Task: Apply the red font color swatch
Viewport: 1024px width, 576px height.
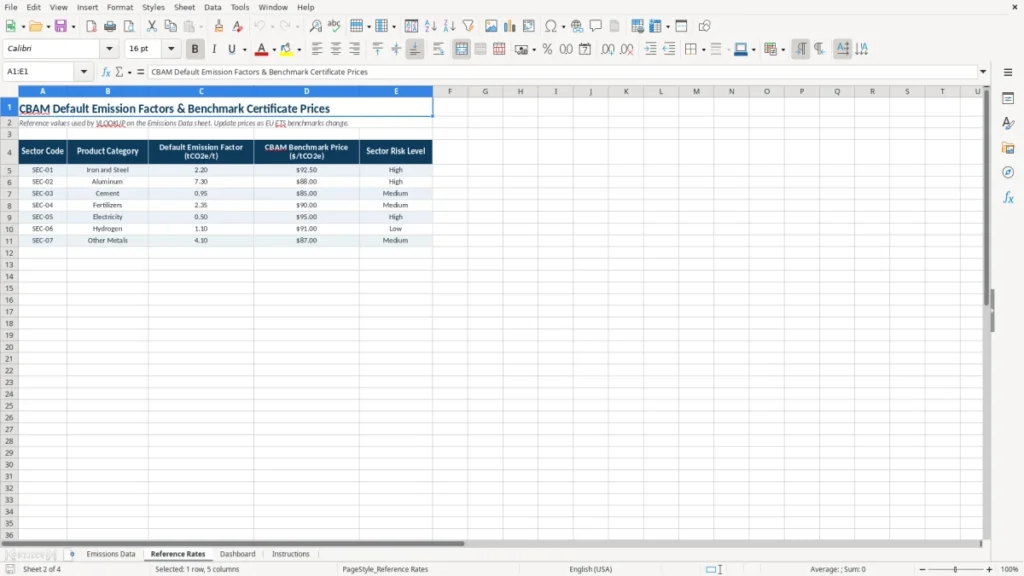Action: pyautogui.click(x=261, y=49)
